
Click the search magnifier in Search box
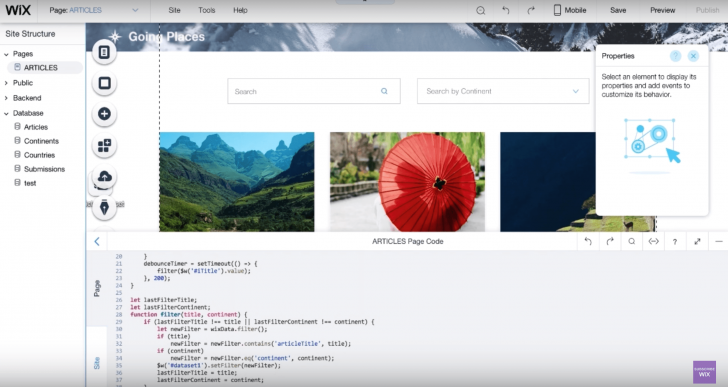tap(384, 91)
